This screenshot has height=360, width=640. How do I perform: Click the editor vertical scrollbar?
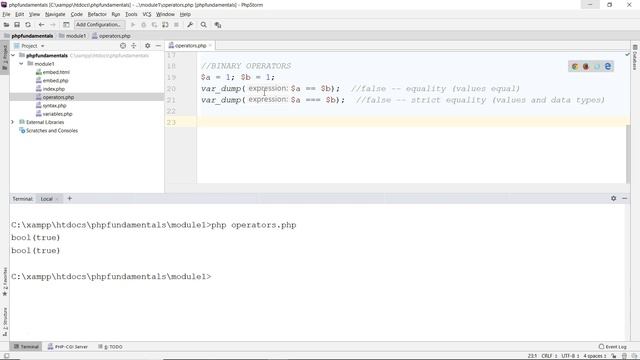point(628,153)
